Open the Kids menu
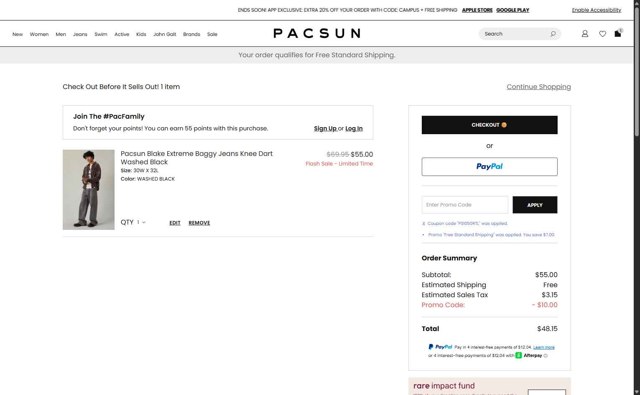 (x=141, y=34)
